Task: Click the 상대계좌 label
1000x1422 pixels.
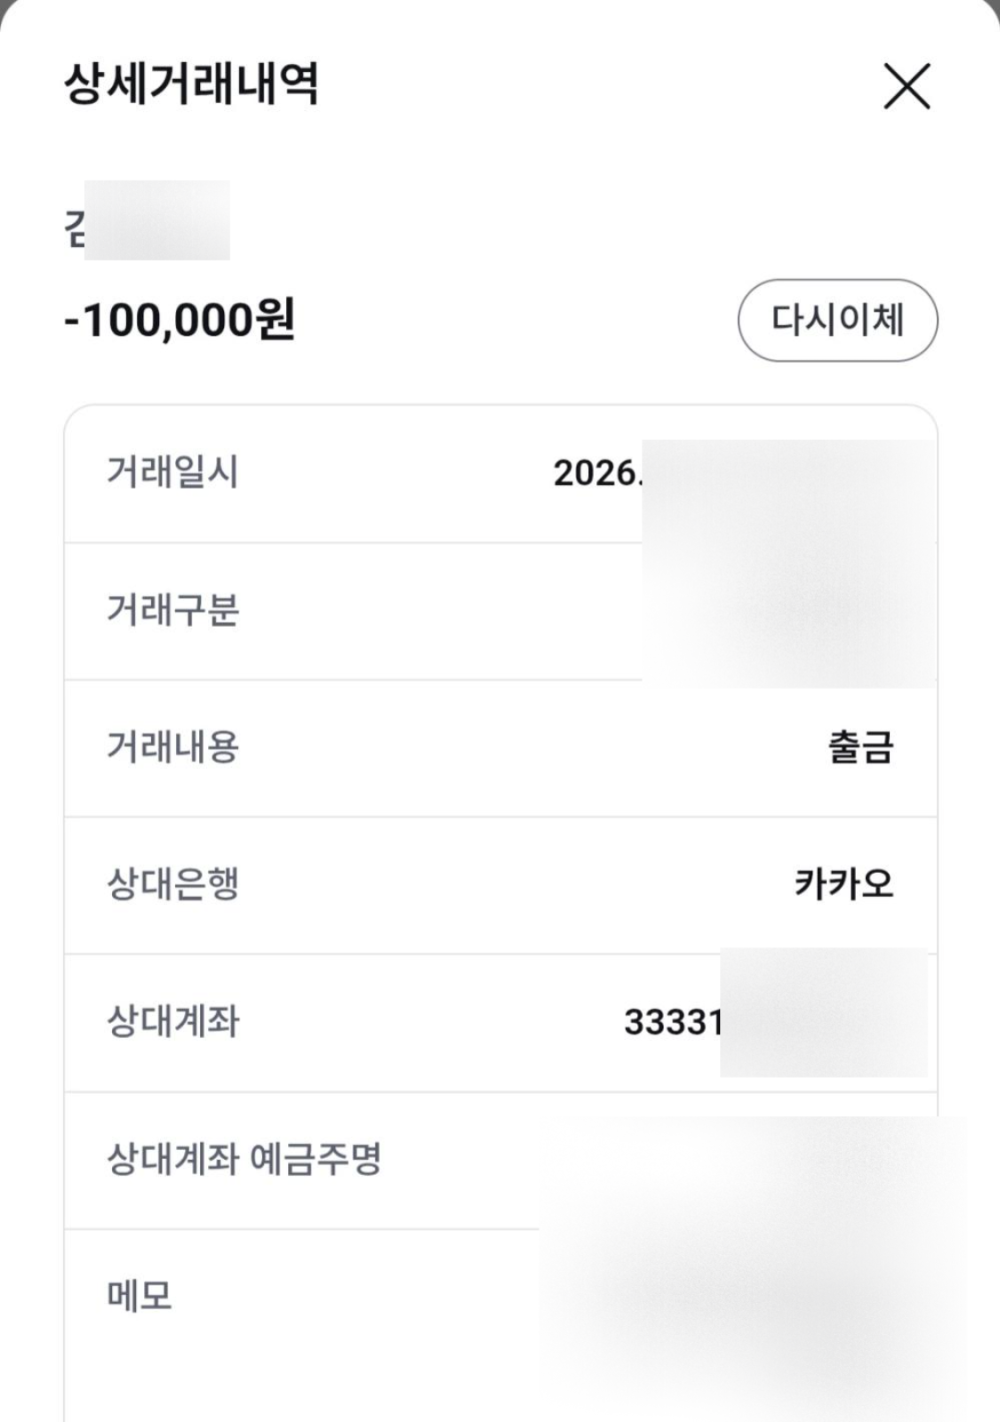Action: [172, 1021]
